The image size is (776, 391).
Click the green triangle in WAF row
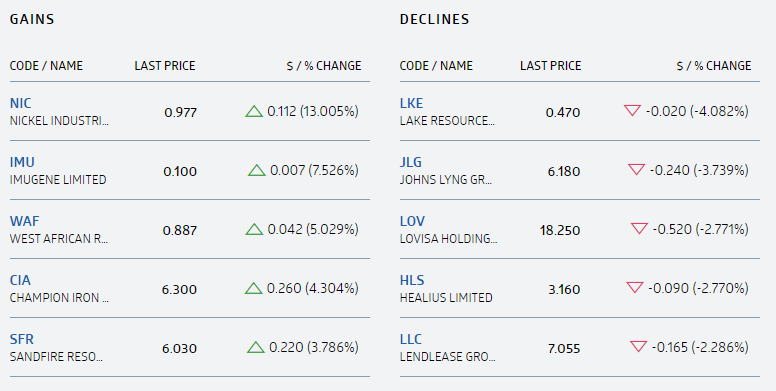[254, 229]
